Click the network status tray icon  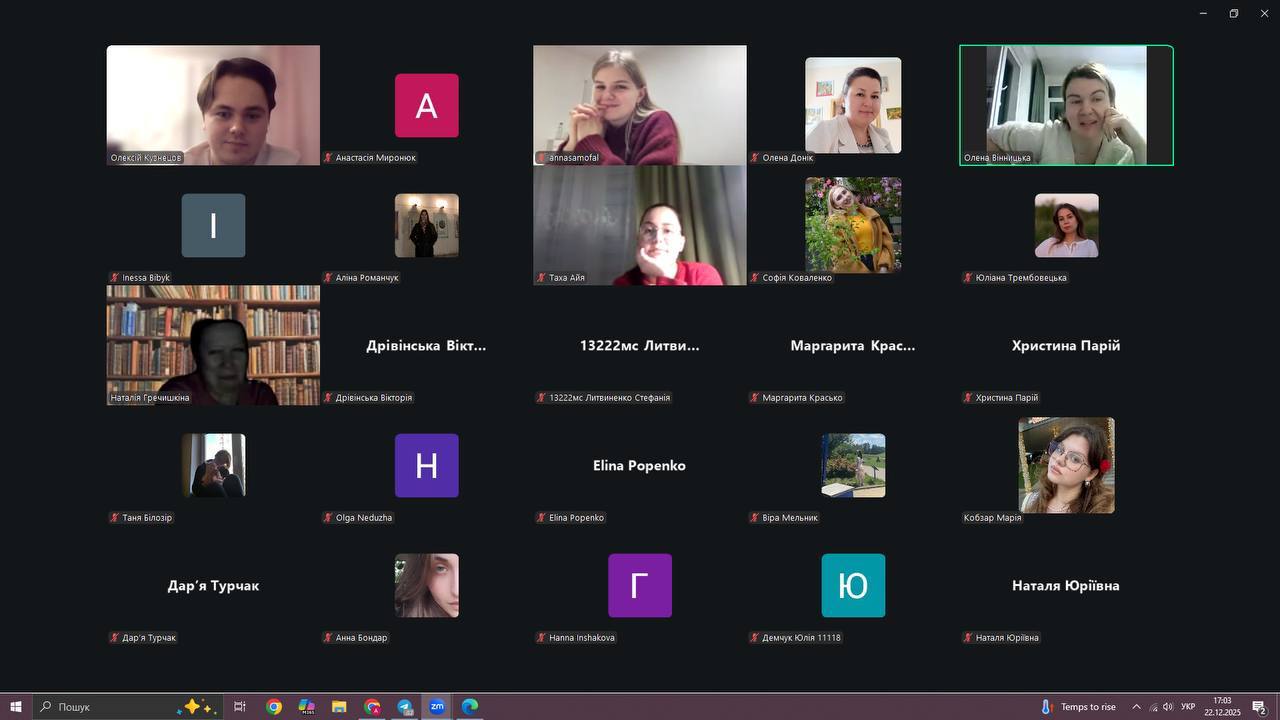click(x=1153, y=707)
